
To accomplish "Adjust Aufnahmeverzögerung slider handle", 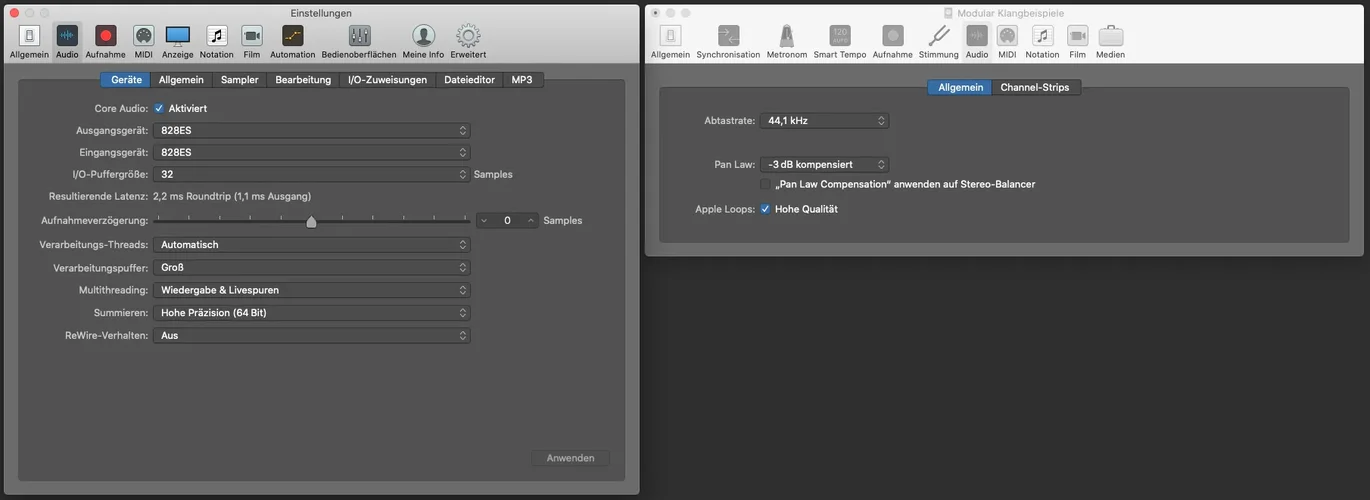I will point(311,221).
